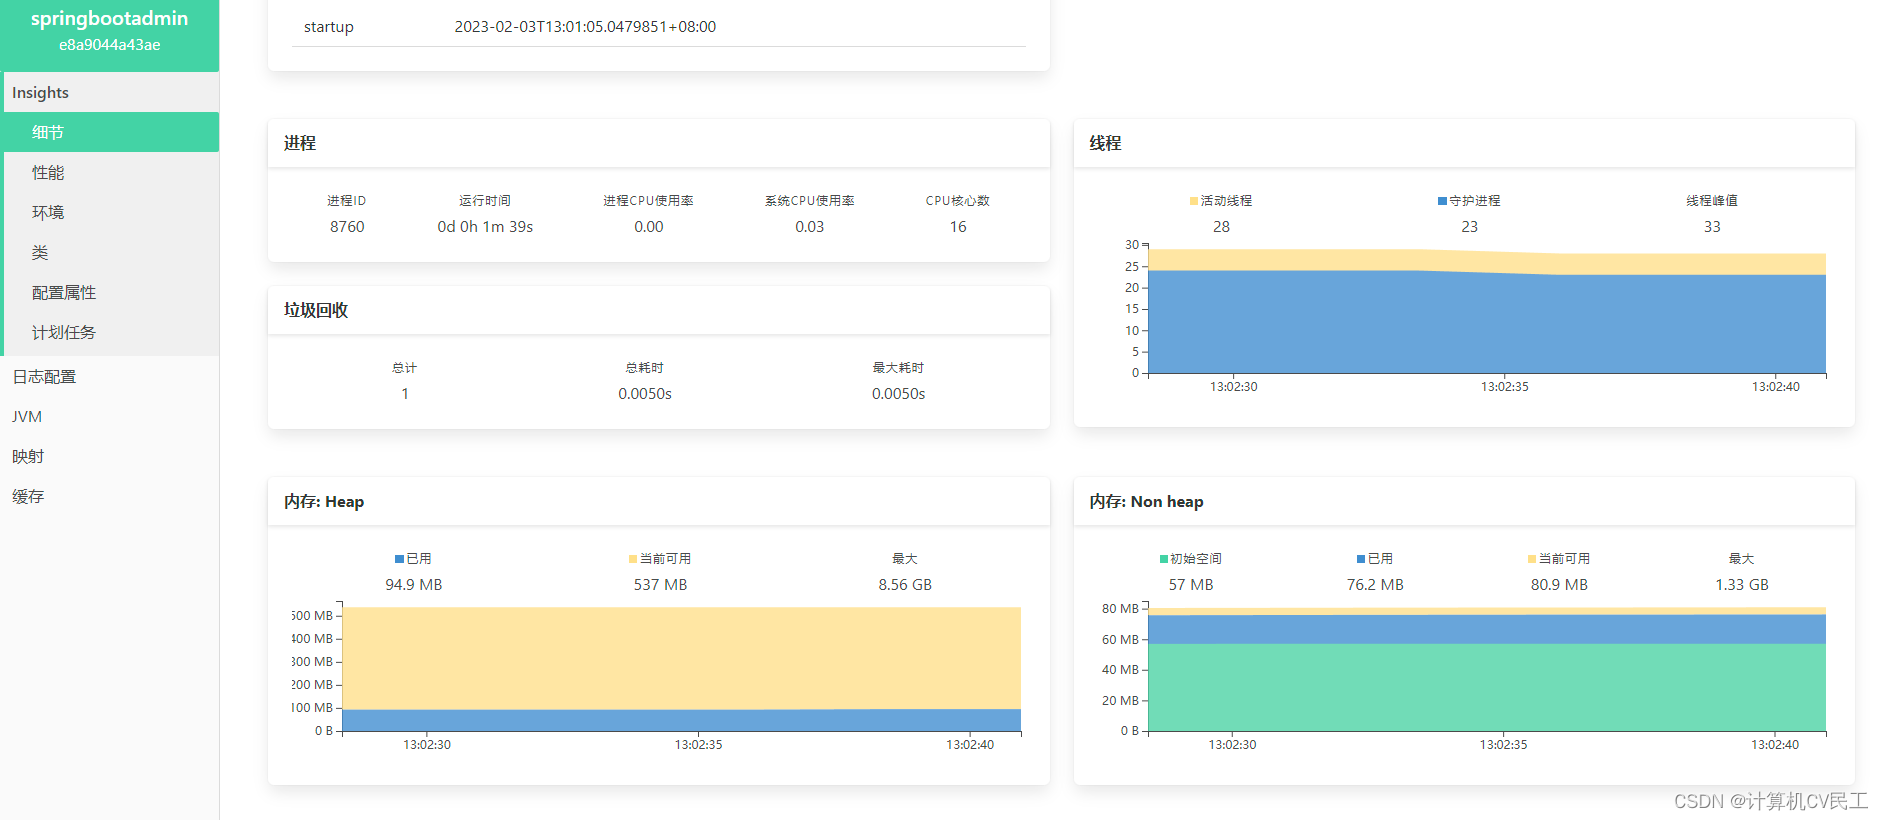
Task: Open the 性能 sidebar item
Action: pos(111,172)
